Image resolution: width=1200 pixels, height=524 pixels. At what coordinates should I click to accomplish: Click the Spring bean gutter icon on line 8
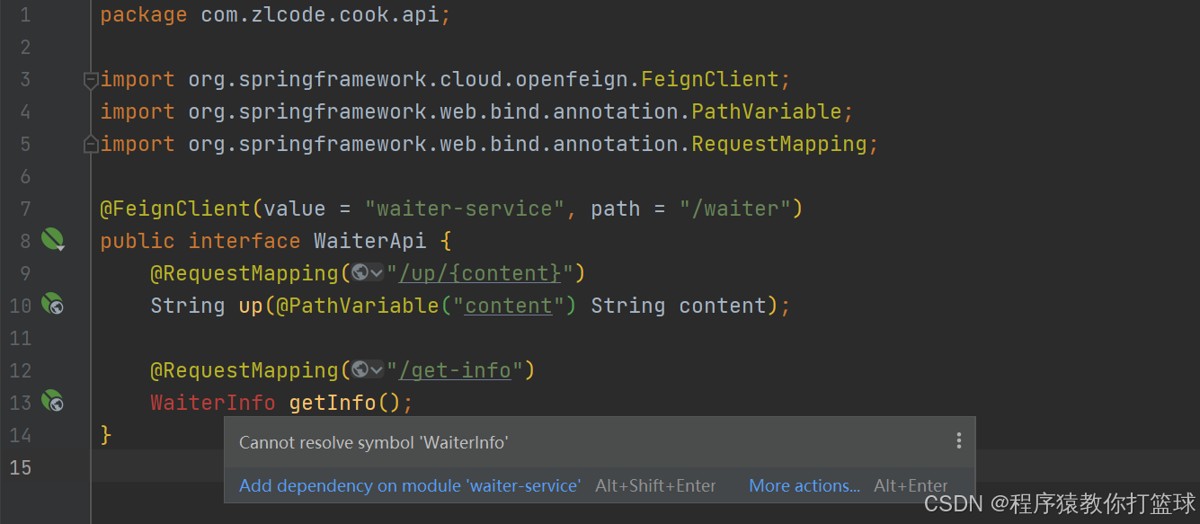(53, 240)
